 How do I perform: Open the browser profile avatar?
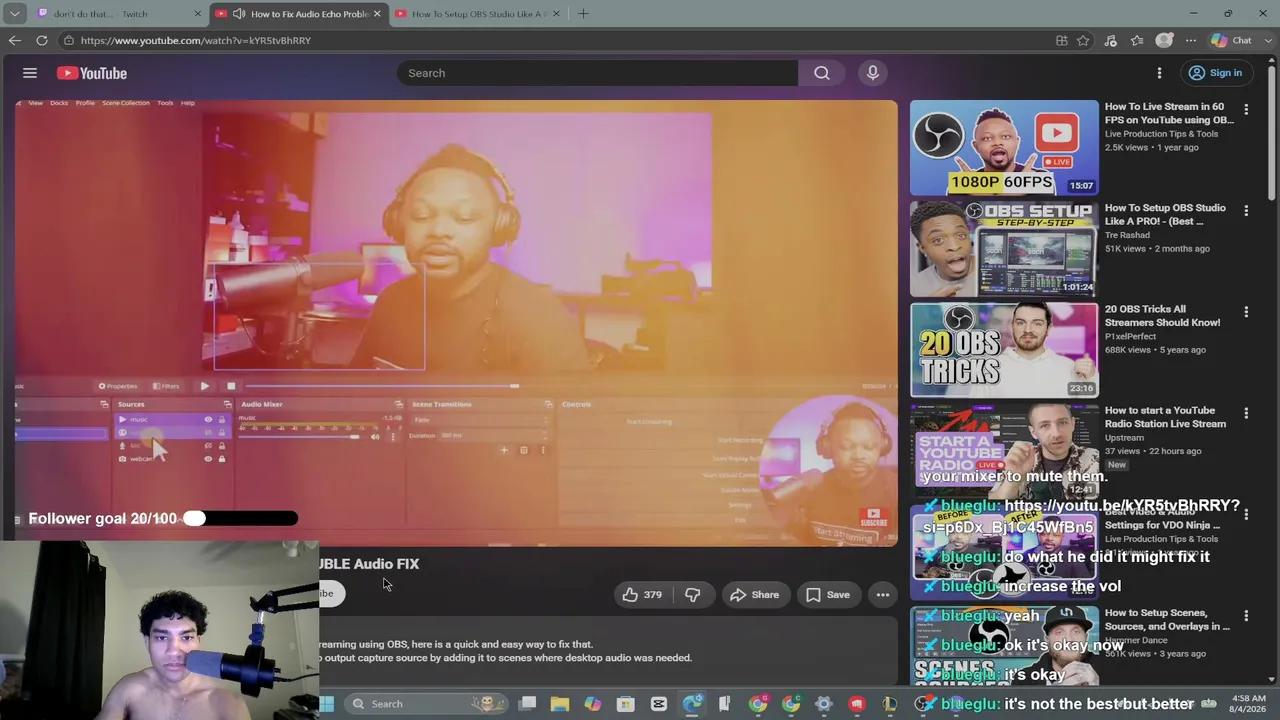pos(1164,40)
